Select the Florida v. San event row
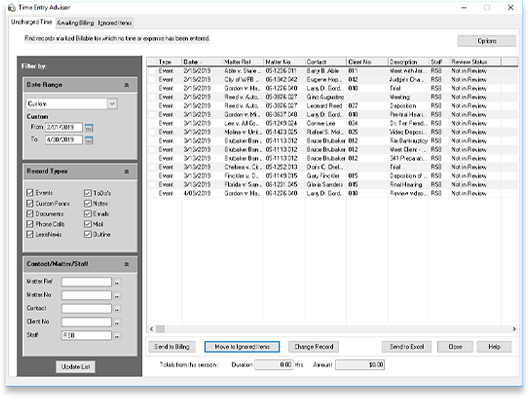Image resolution: width=529 pixels, height=398 pixels. [332, 184]
